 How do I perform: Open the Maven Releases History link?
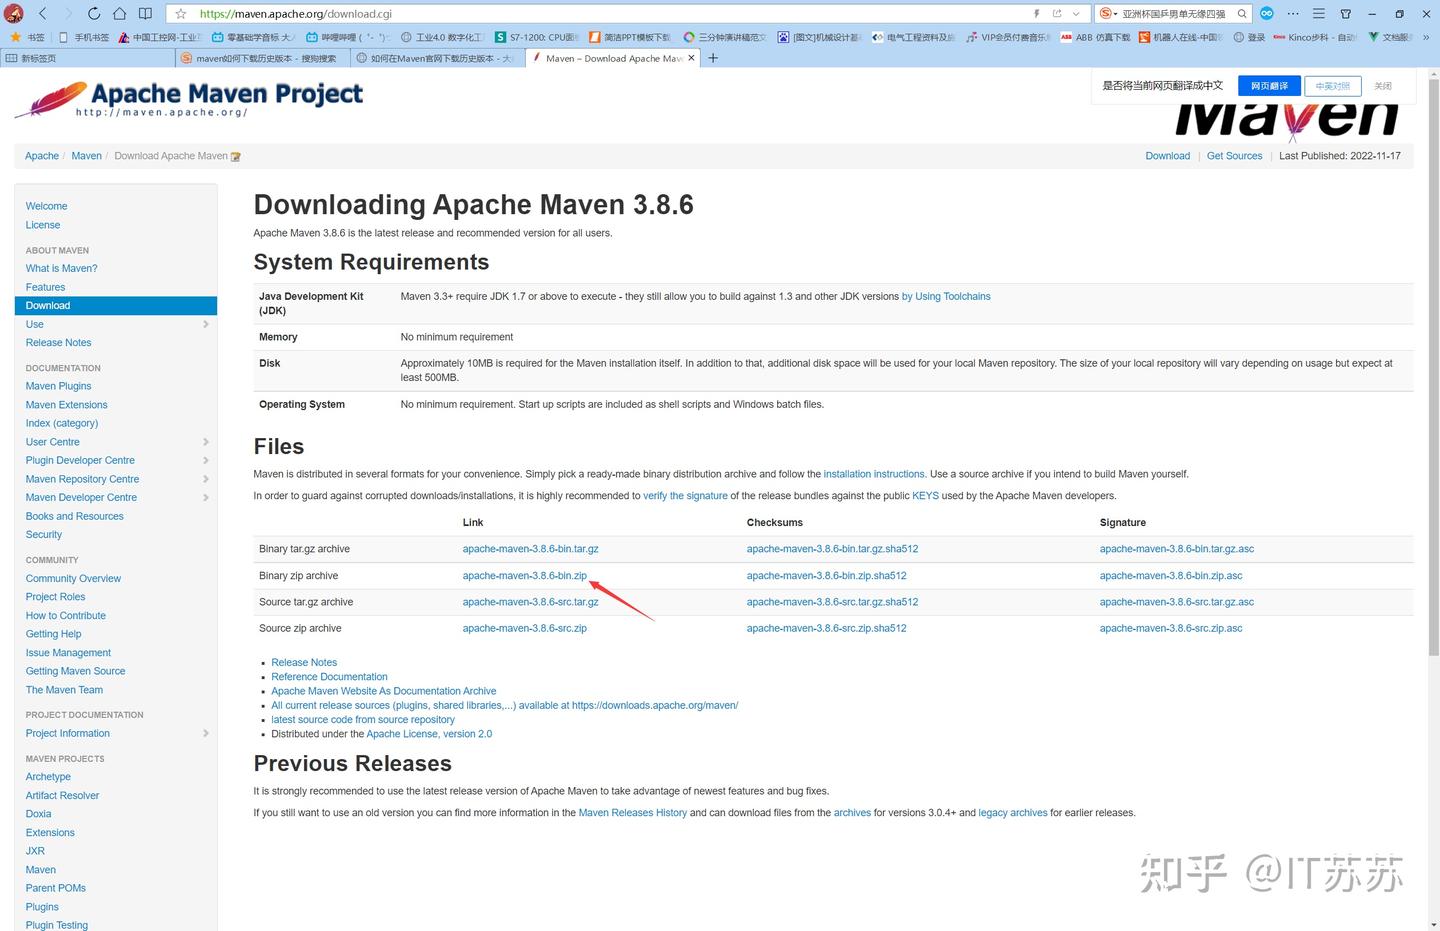click(x=632, y=812)
